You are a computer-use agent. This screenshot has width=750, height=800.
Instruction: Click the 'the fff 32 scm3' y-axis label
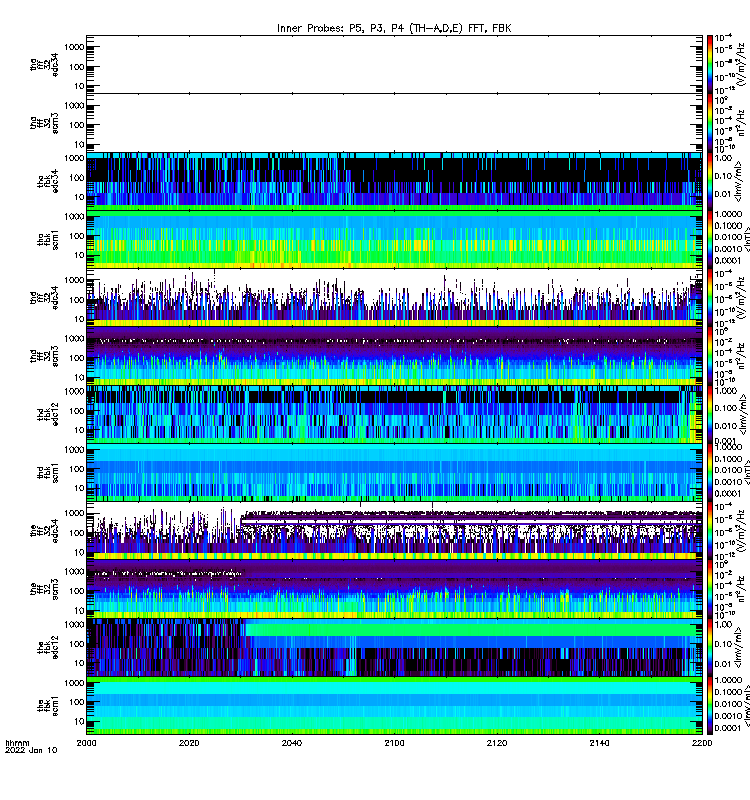coord(44,589)
